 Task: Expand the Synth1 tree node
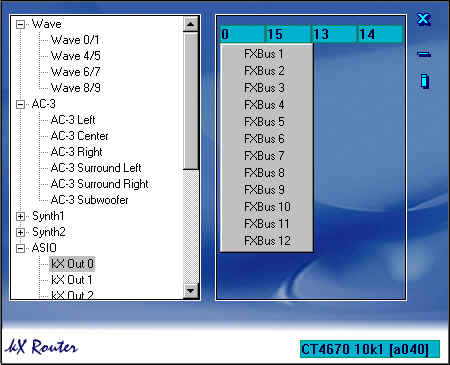pyautogui.click(x=20, y=216)
